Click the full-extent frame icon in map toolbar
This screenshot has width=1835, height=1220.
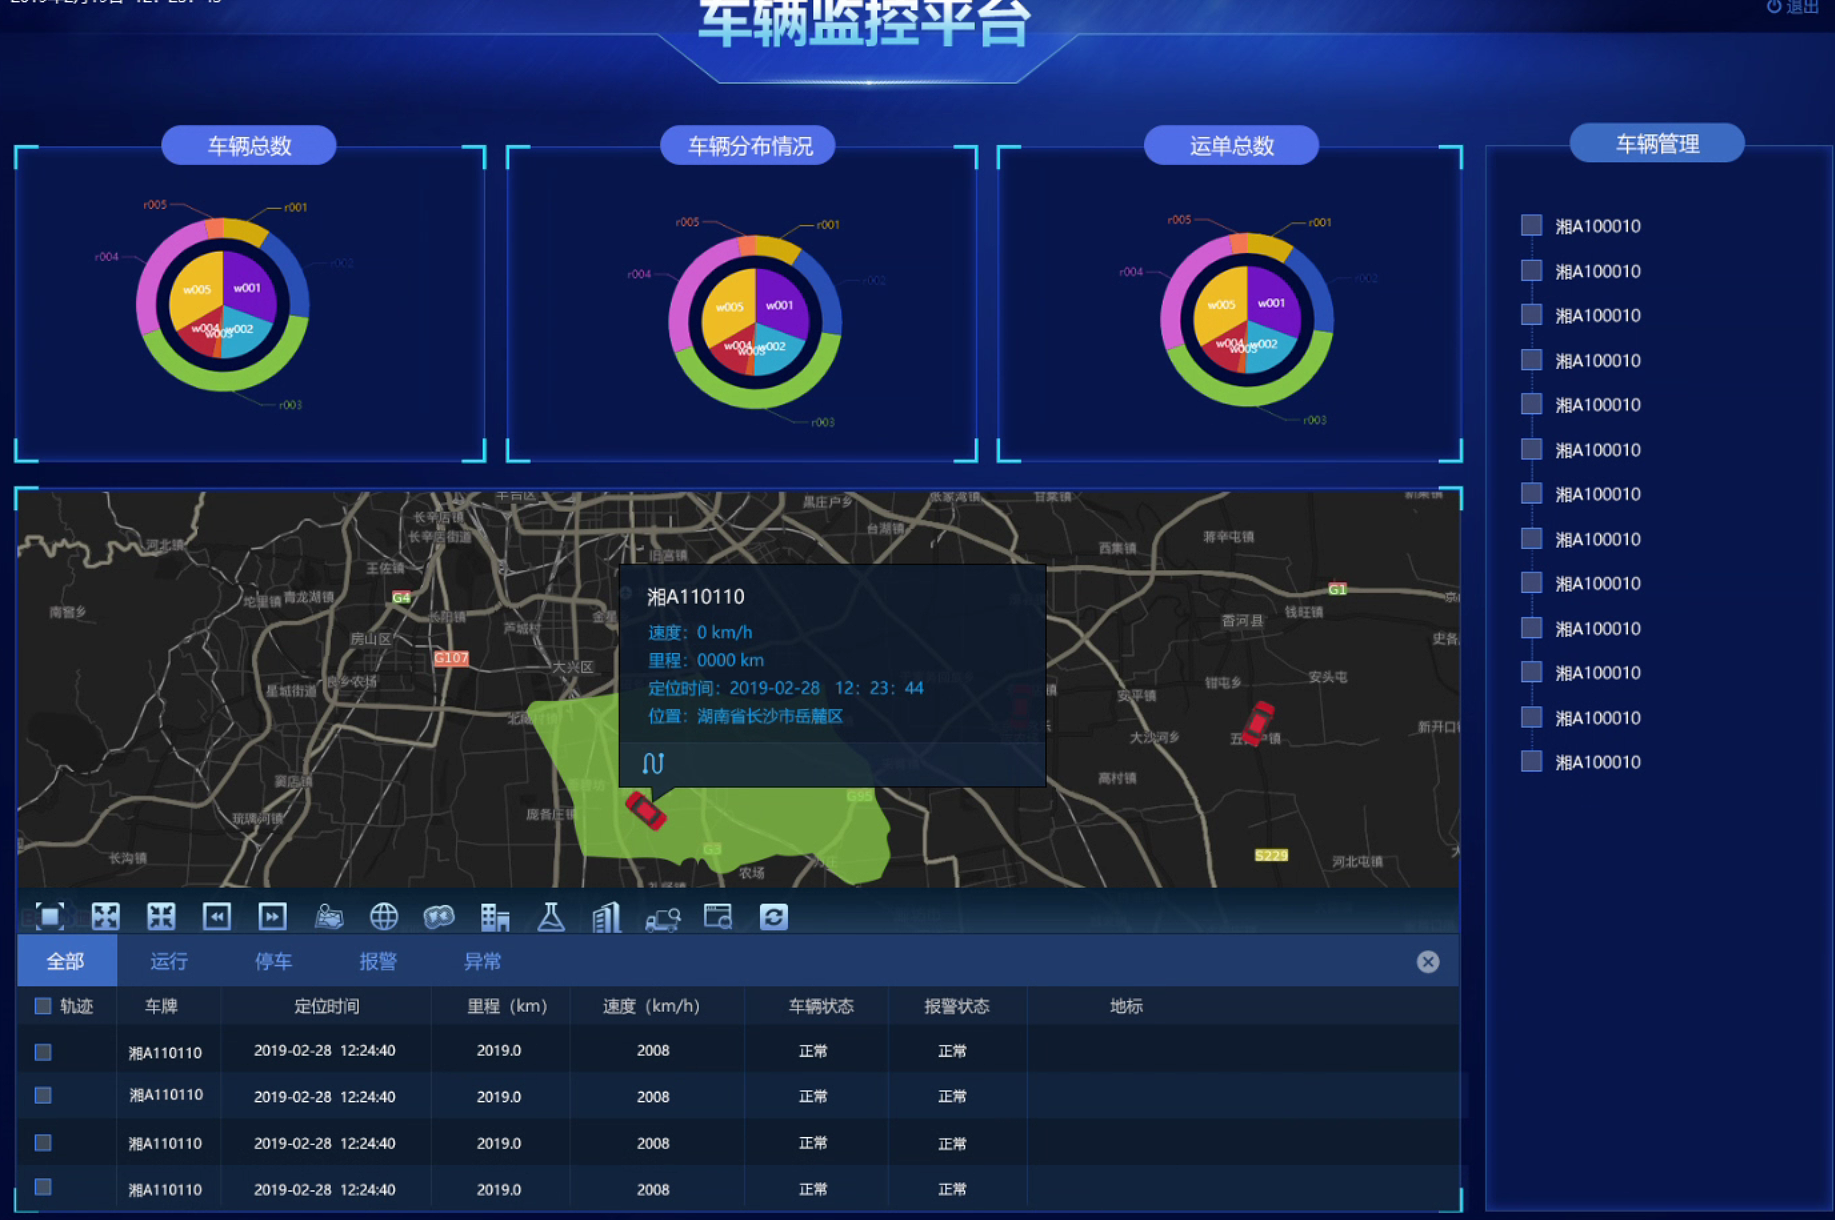click(49, 916)
